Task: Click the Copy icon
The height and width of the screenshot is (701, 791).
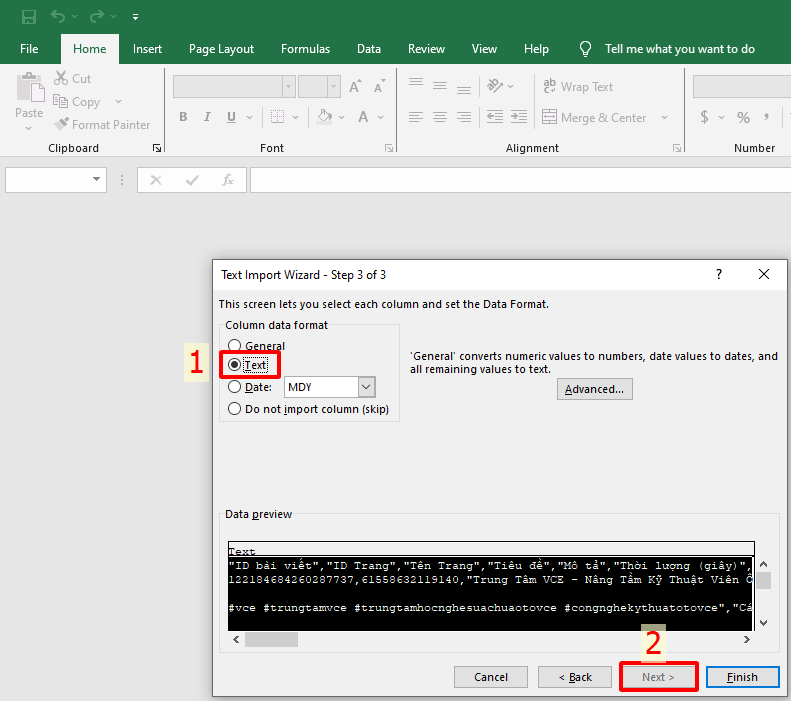Action: 61,101
